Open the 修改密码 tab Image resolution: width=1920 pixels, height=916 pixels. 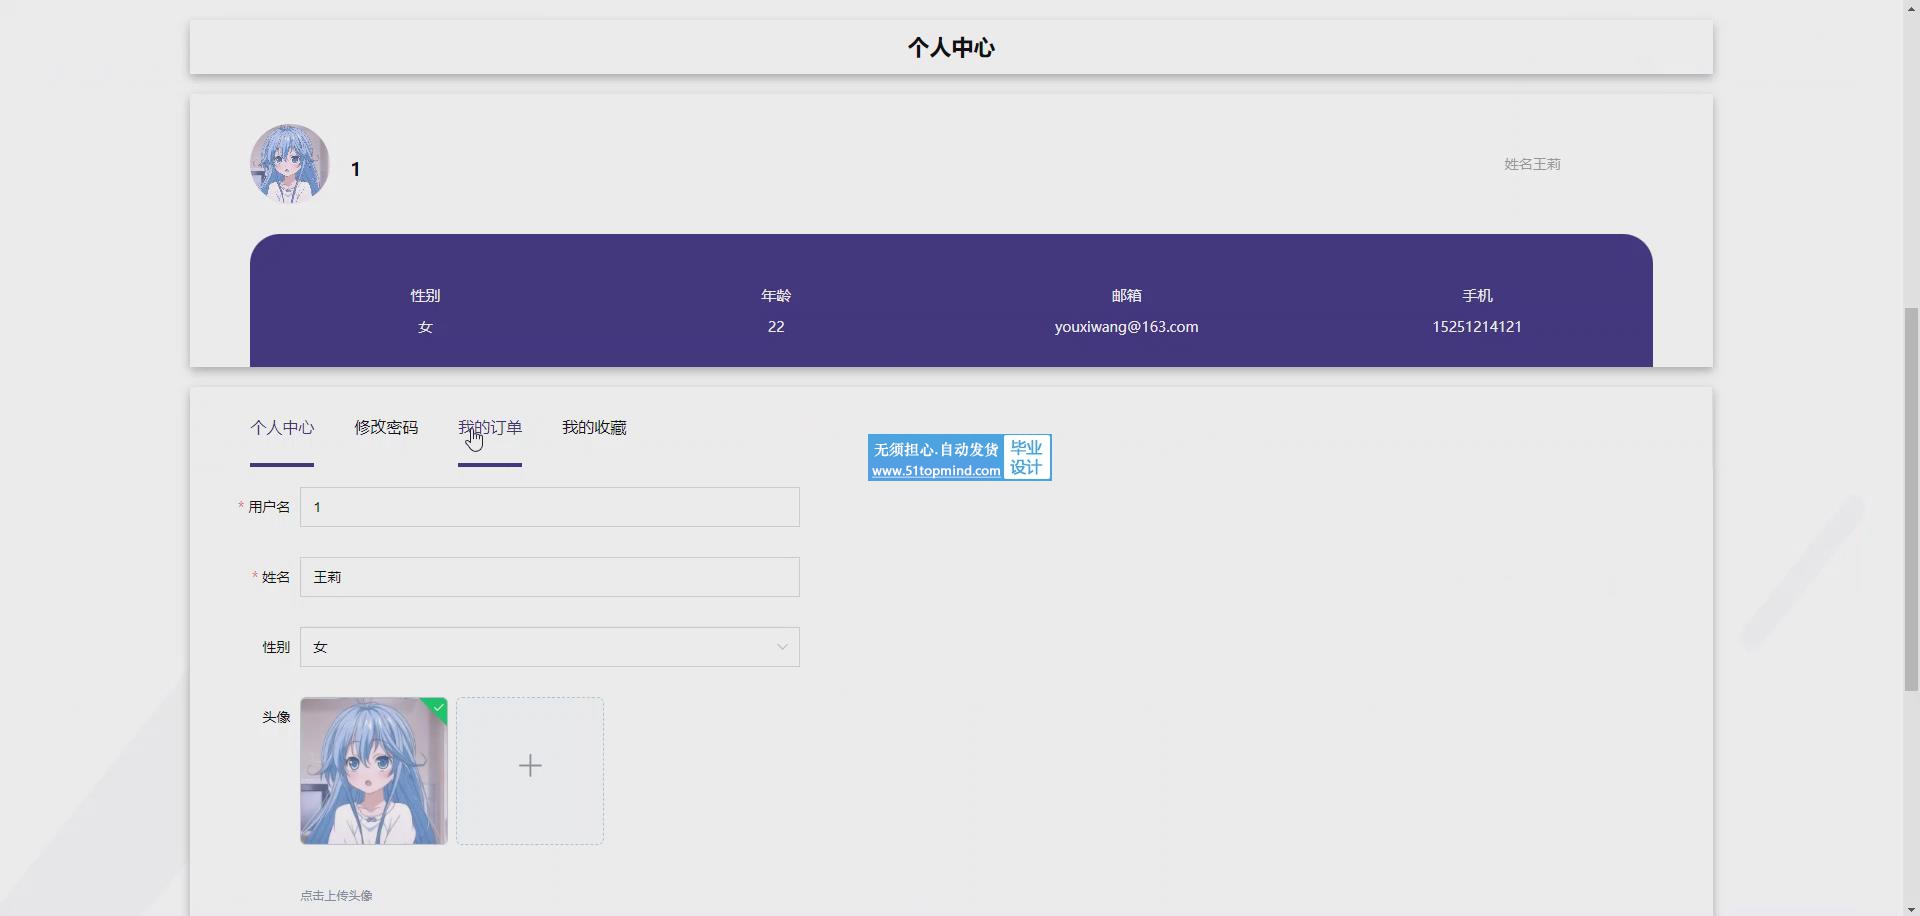pos(386,428)
